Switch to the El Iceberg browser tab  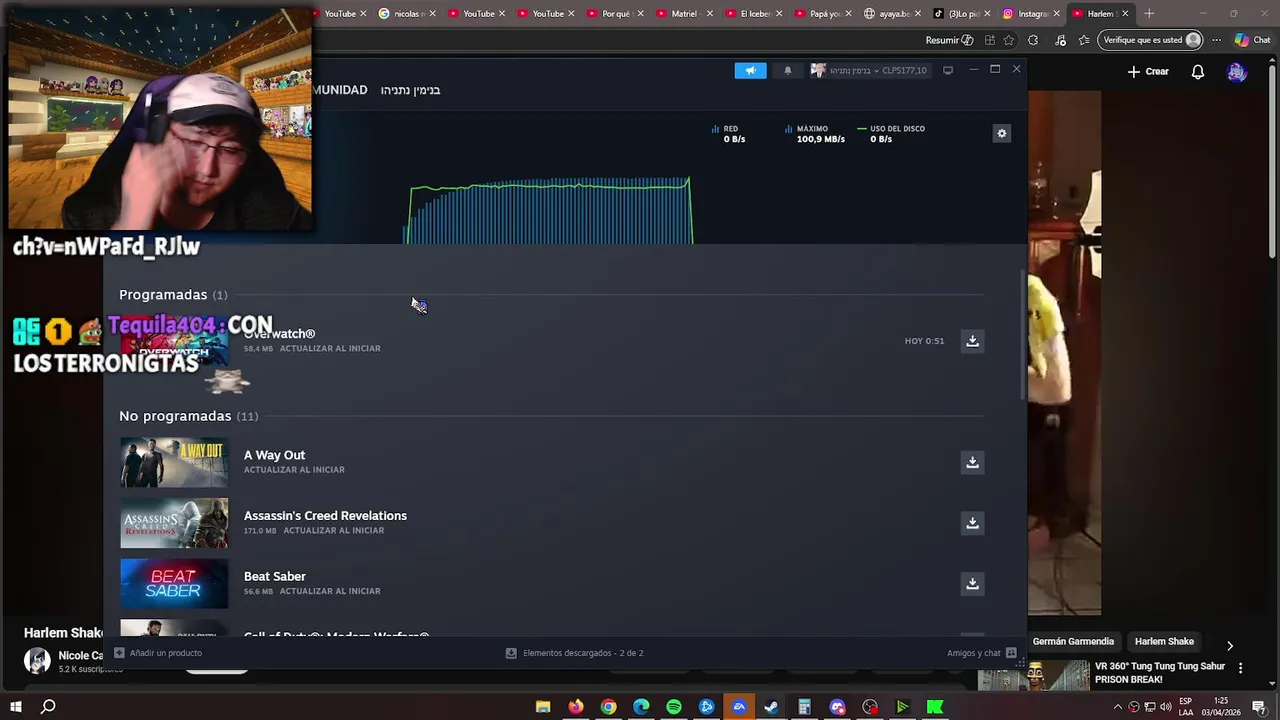[754, 14]
